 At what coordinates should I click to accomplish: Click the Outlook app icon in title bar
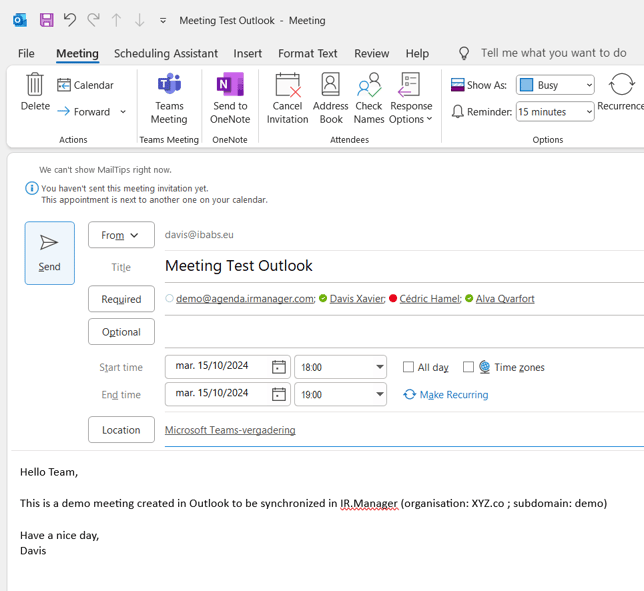(20, 20)
